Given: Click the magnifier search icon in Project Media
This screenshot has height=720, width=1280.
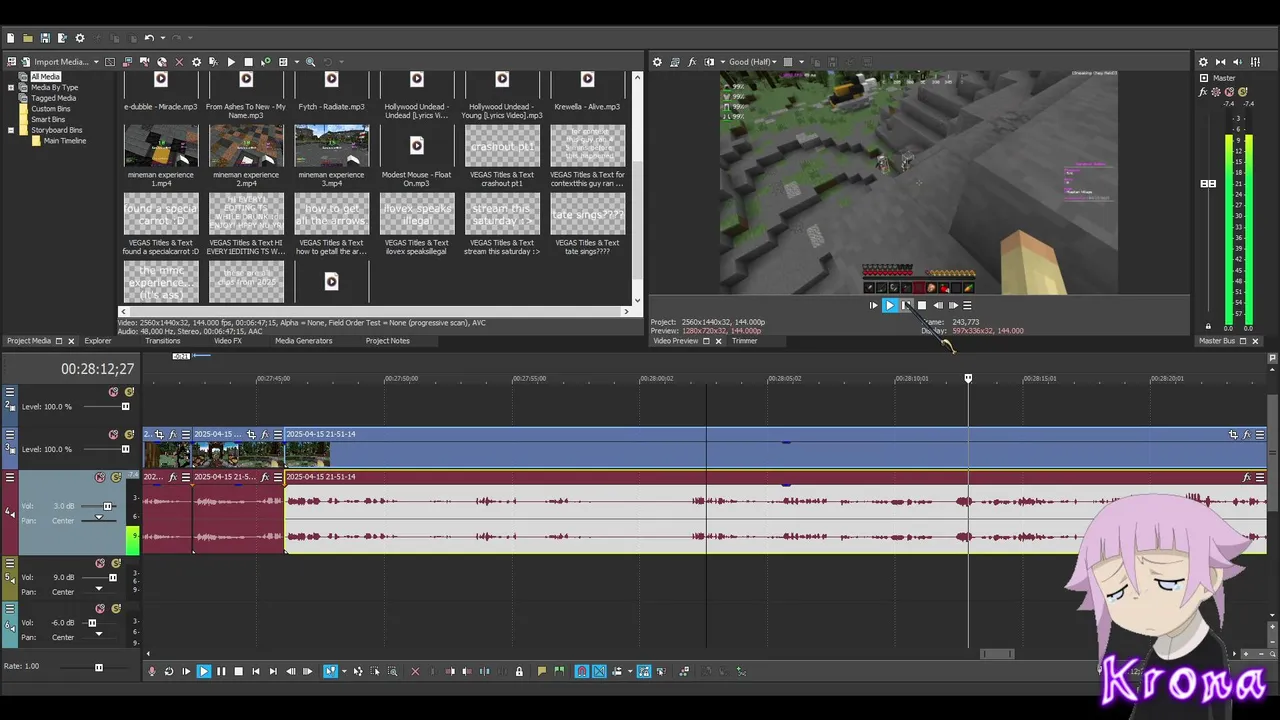Looking at the screenshot, I should click(x=310, y=62).
